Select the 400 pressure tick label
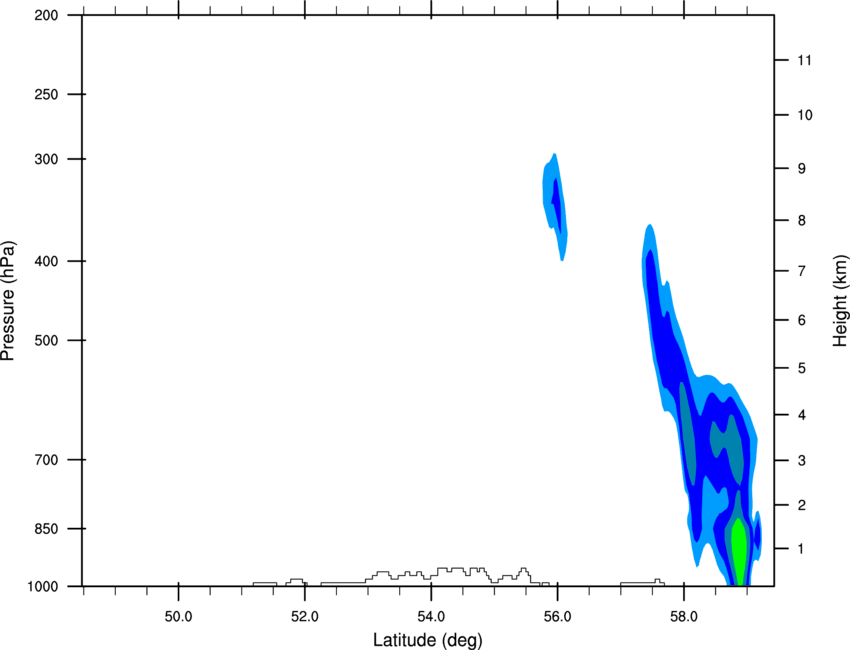This screenshot has width=850, height=650. [46, 261]
